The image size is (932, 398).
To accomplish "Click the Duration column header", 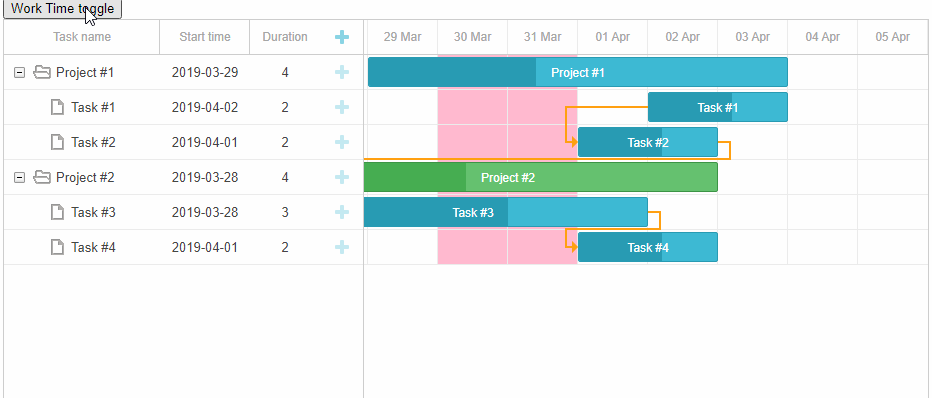I will 285,37.
